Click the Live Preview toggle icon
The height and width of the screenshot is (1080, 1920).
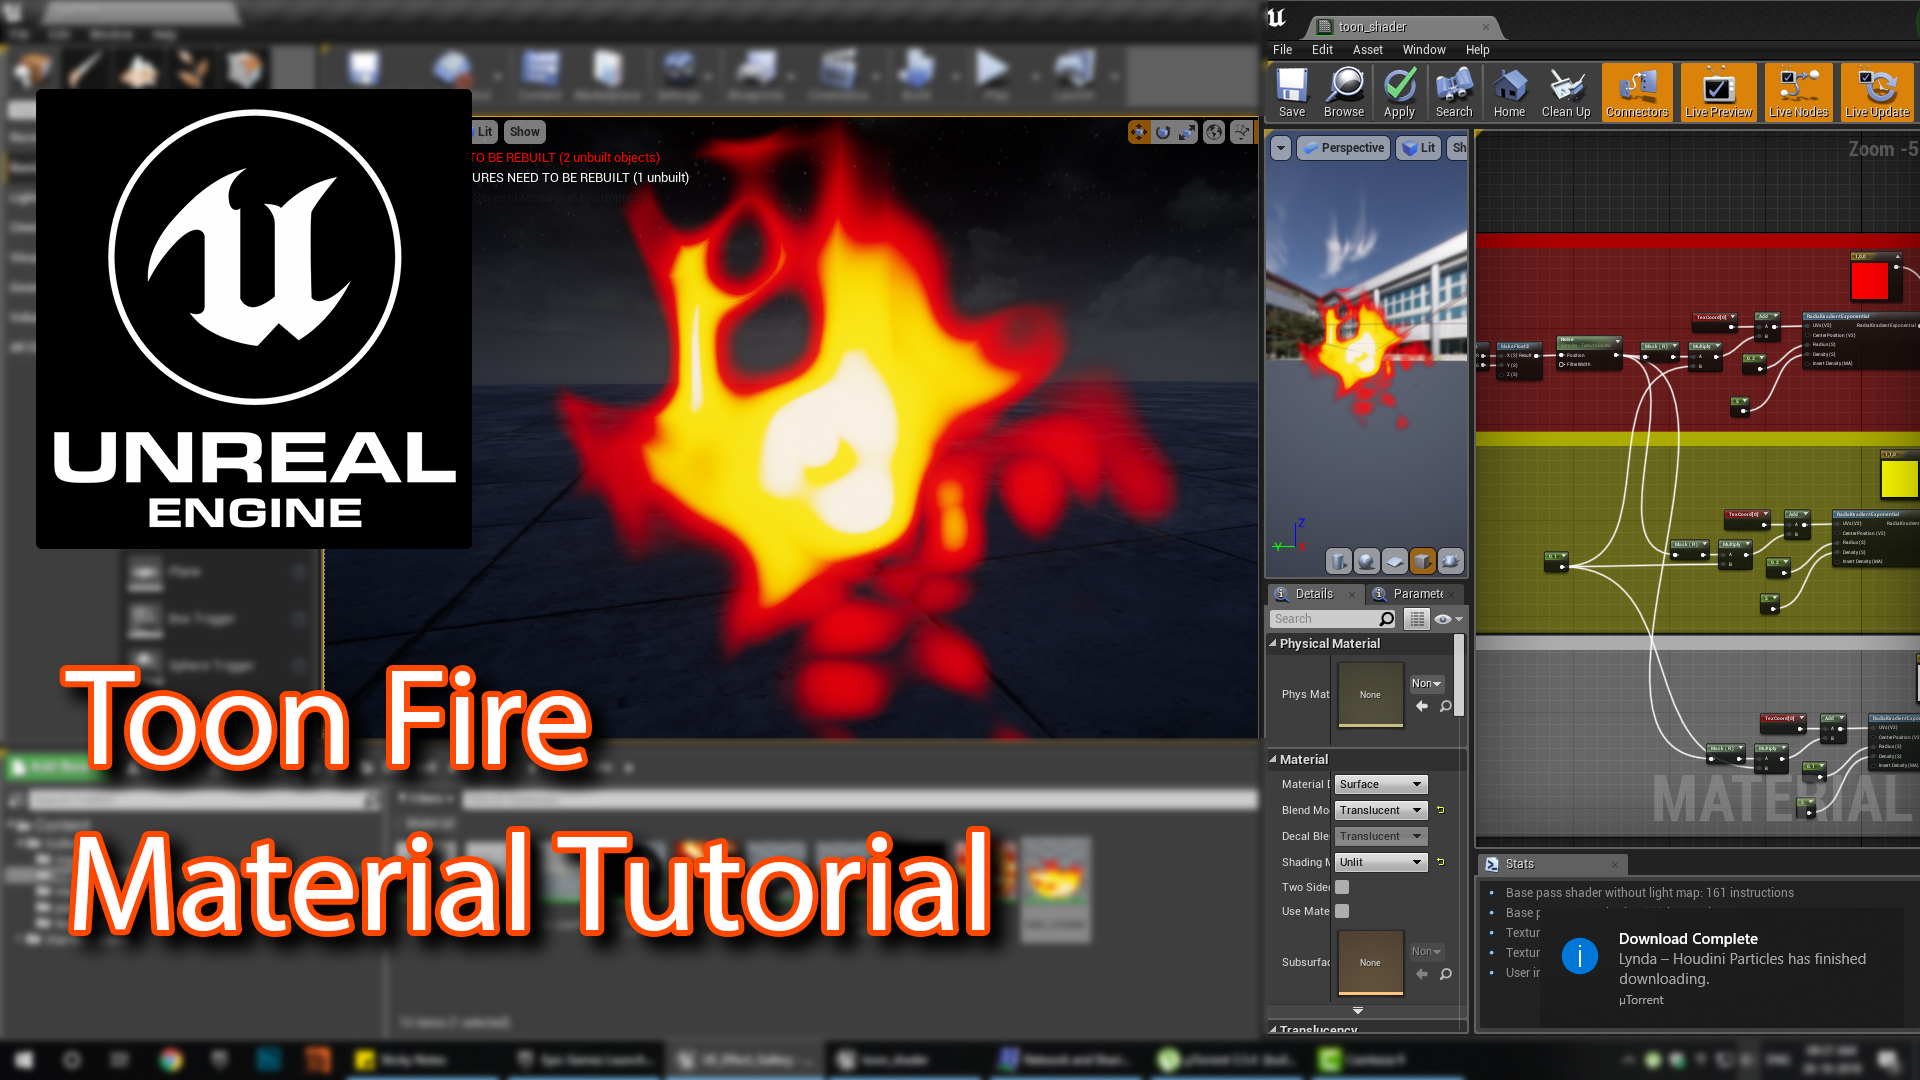point(1717,92)
